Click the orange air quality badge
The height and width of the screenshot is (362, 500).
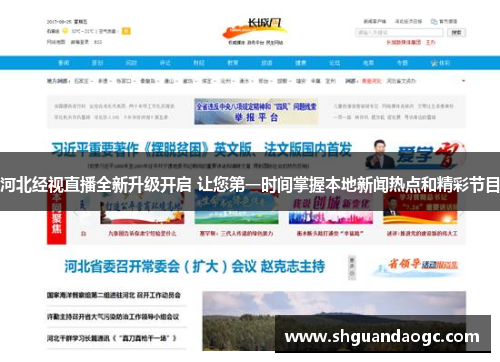(126, 31)
